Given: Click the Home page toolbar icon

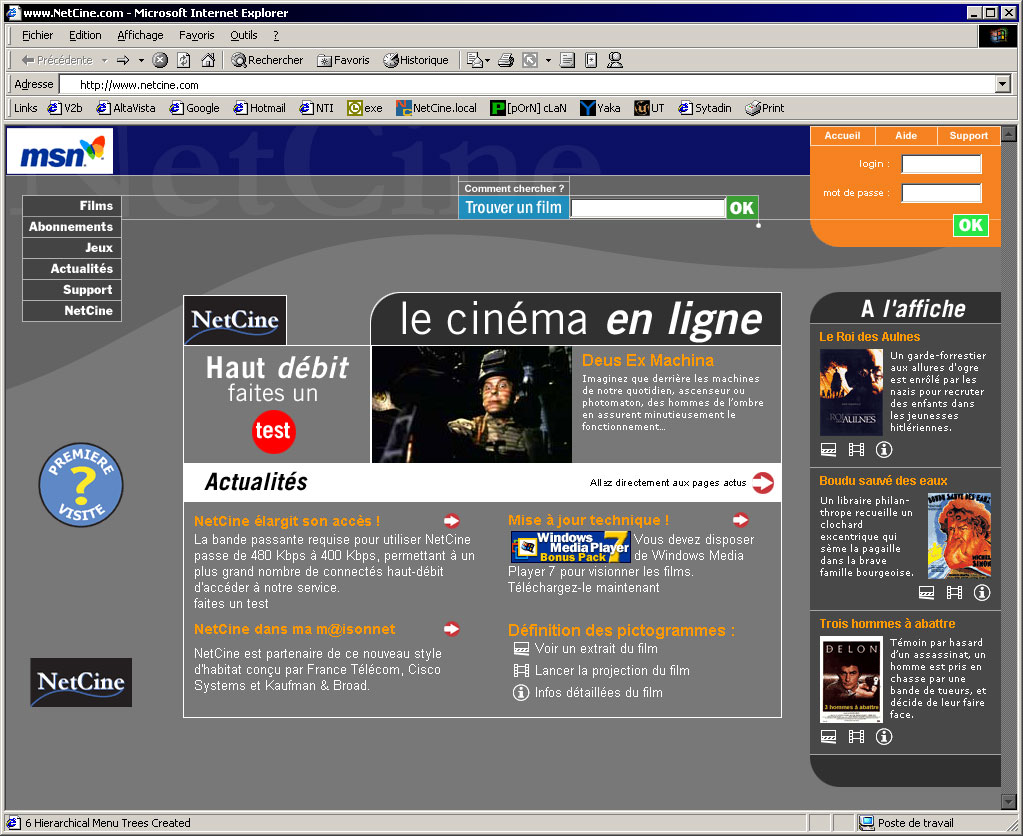Looking at the screenshot, I should 208,60.
